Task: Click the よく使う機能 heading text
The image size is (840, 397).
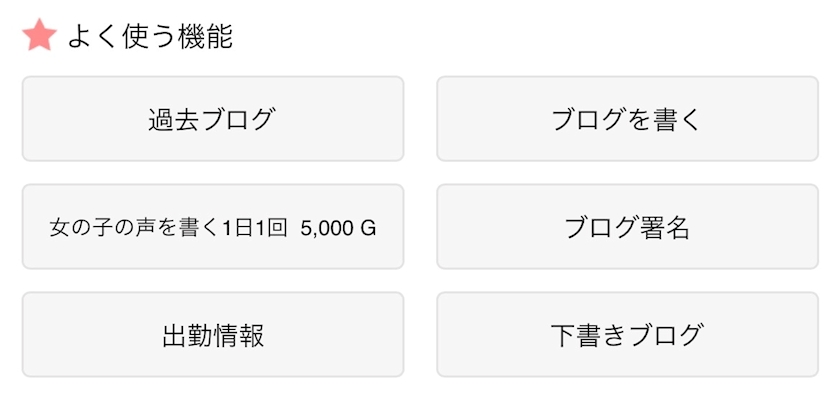Action: click(150, 38)
